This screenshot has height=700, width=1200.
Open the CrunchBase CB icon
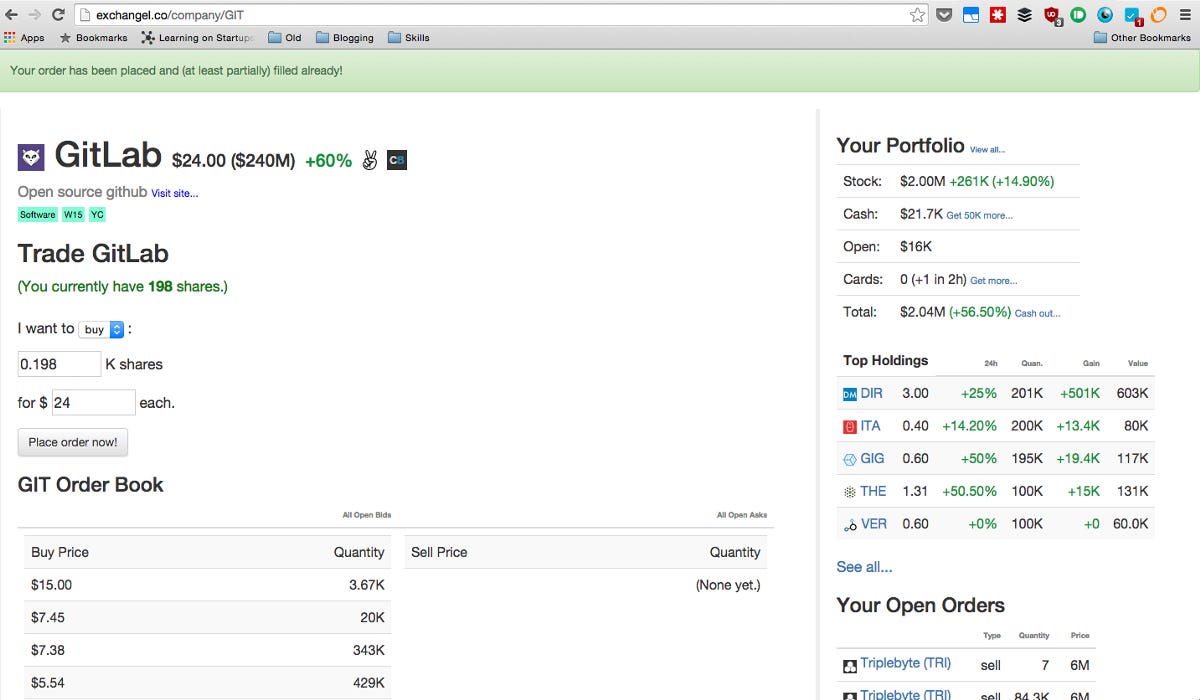(397, 160)
